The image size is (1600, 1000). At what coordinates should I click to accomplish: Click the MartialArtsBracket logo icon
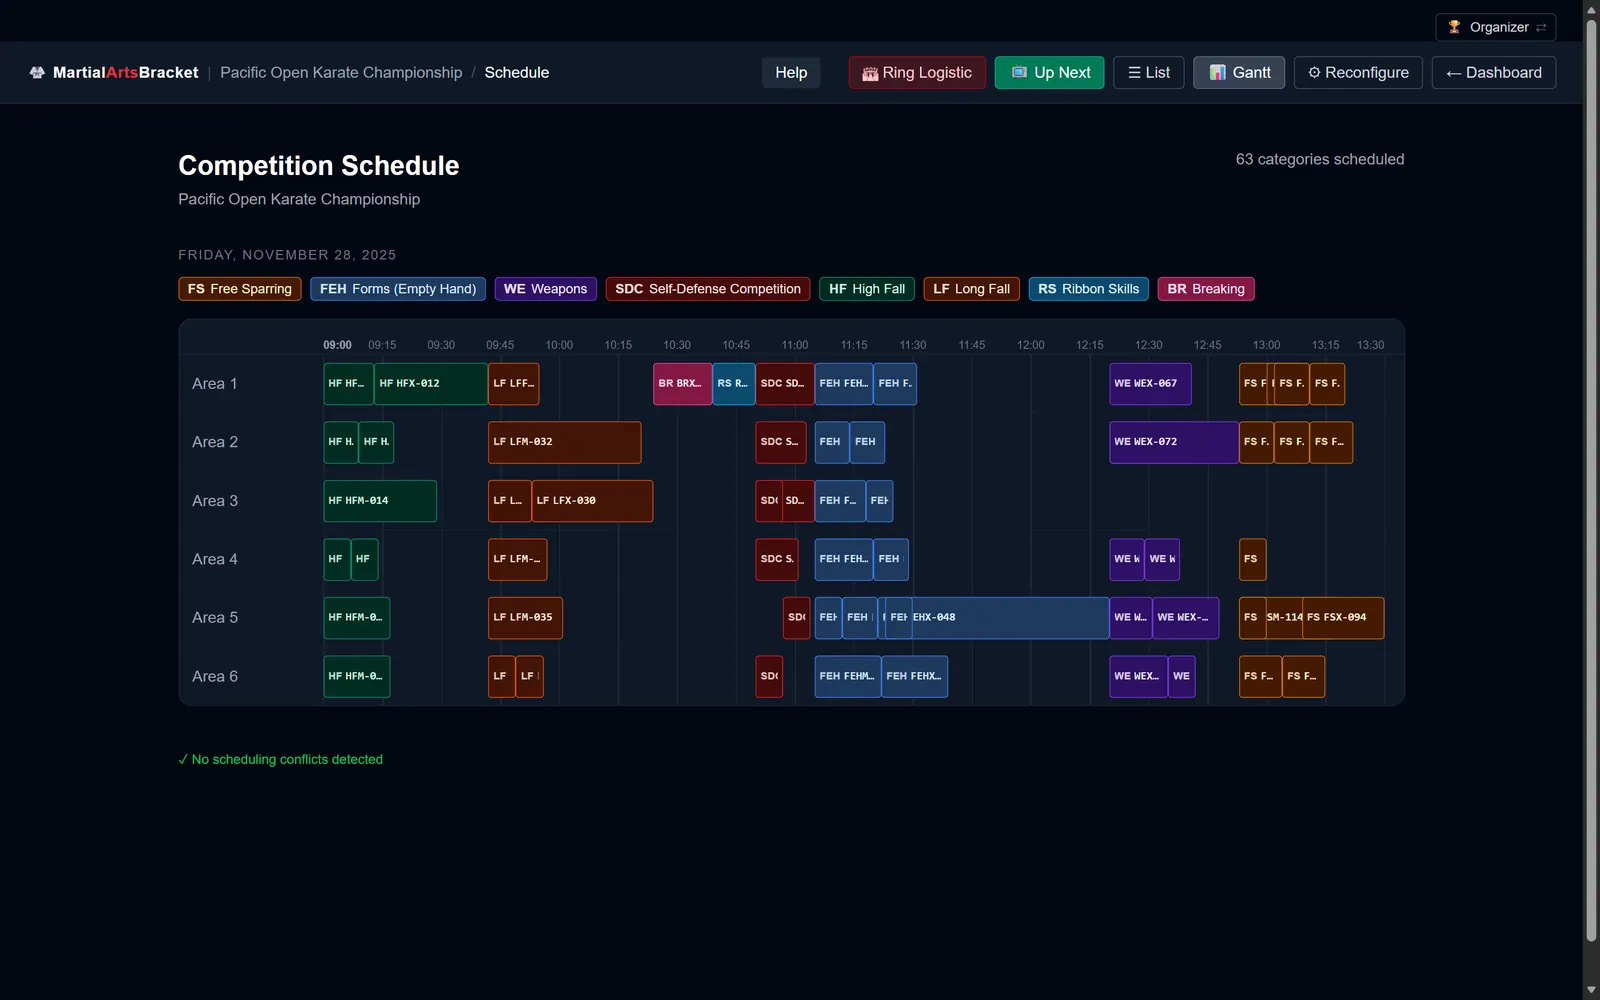click(37, 73)
